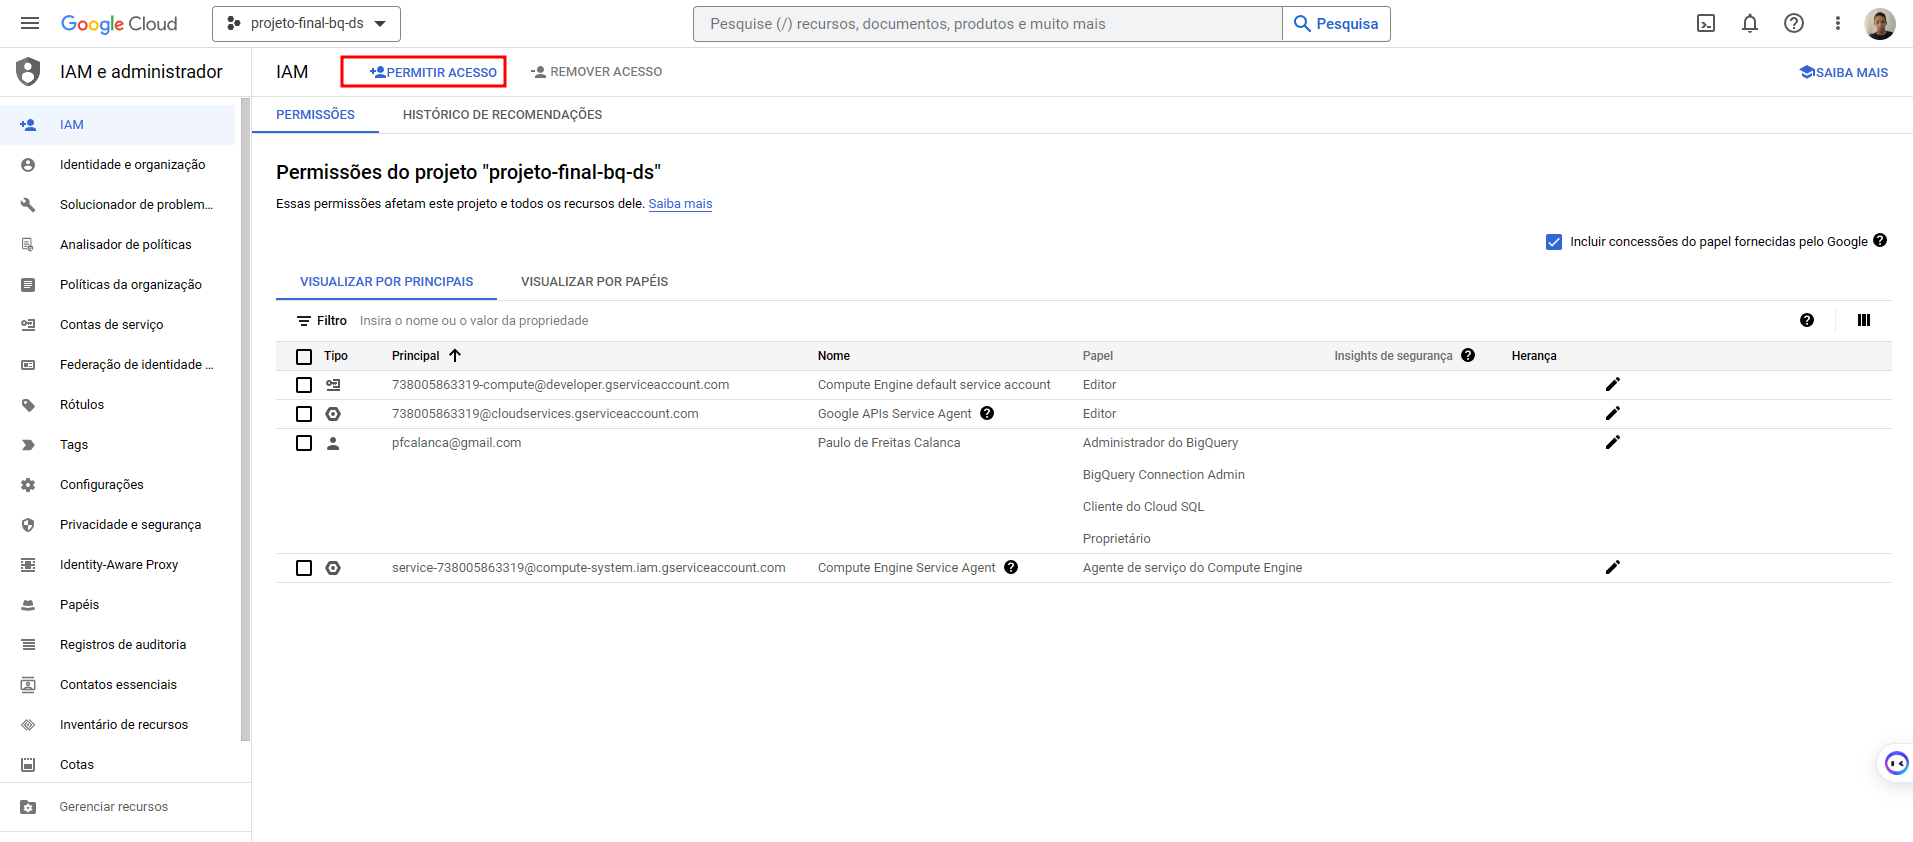
Task: Open Contatos essenciais in sidebar
Action: click(118, 685)
